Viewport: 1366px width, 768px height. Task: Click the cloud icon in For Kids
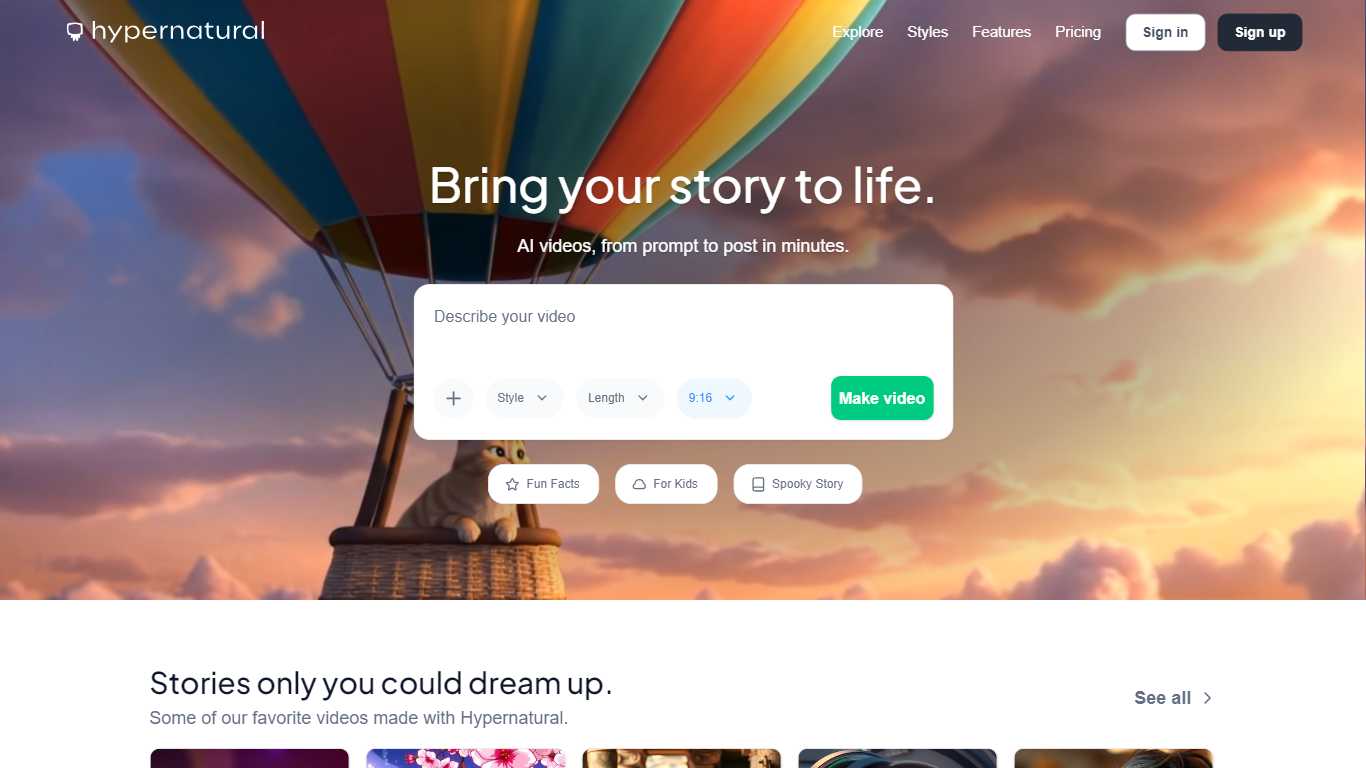click(639, 484)
